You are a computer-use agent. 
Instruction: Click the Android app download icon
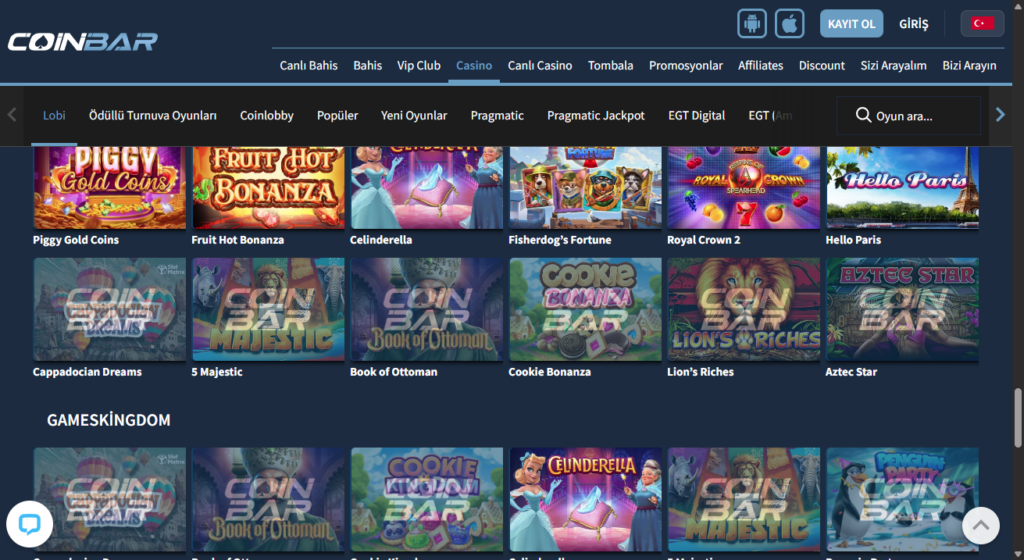[x=752, y=23]
